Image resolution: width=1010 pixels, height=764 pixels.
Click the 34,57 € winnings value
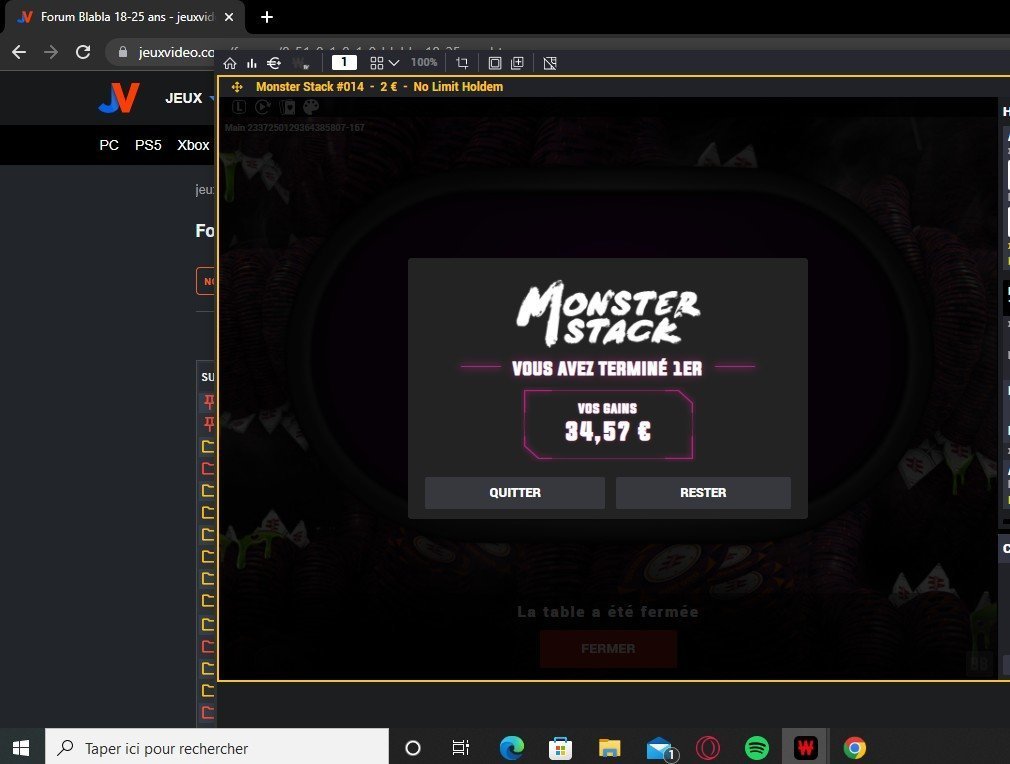point(608,432)
